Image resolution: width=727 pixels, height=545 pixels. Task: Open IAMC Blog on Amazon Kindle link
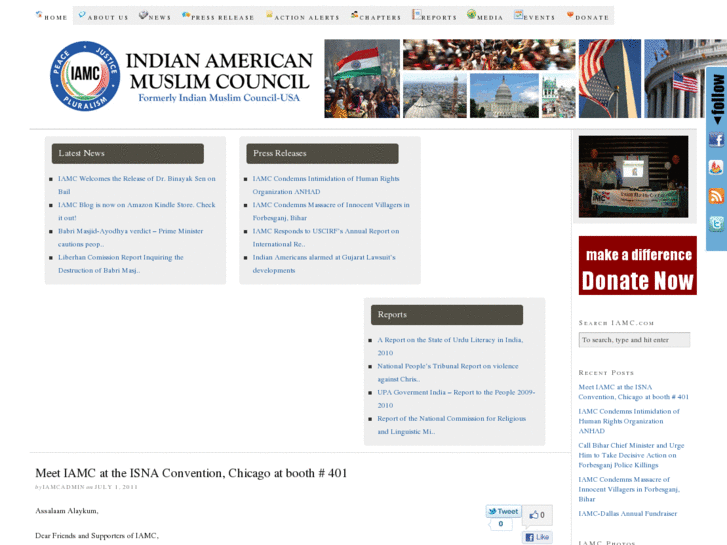137,211
